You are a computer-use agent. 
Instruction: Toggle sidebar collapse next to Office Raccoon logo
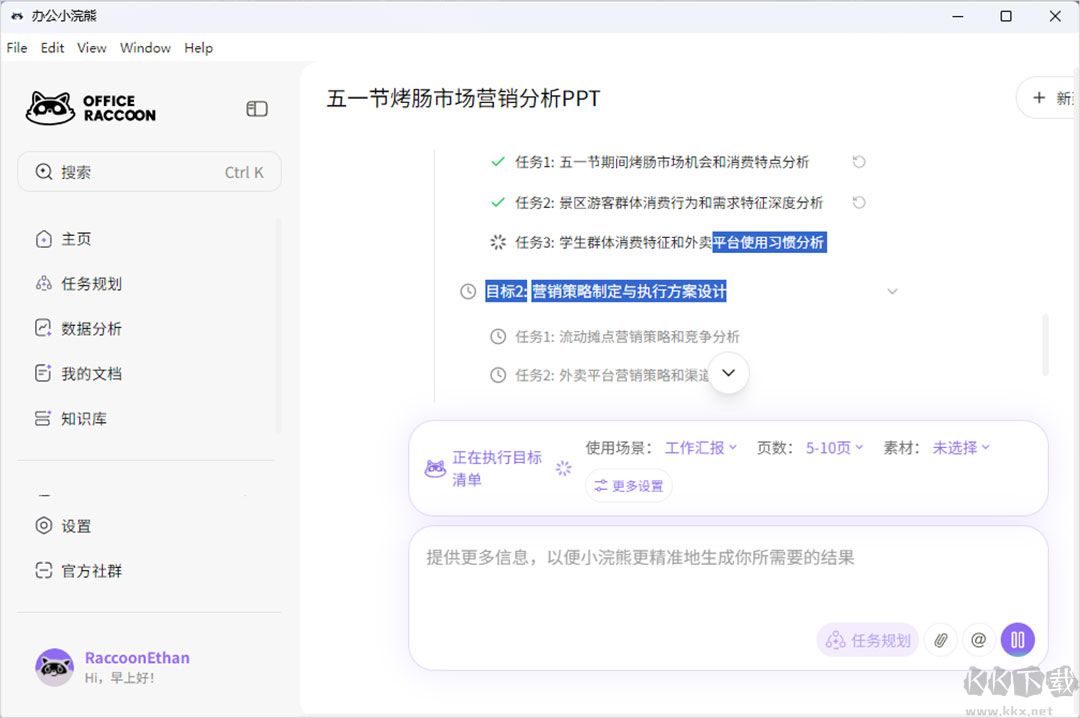(x=257, y=108)
